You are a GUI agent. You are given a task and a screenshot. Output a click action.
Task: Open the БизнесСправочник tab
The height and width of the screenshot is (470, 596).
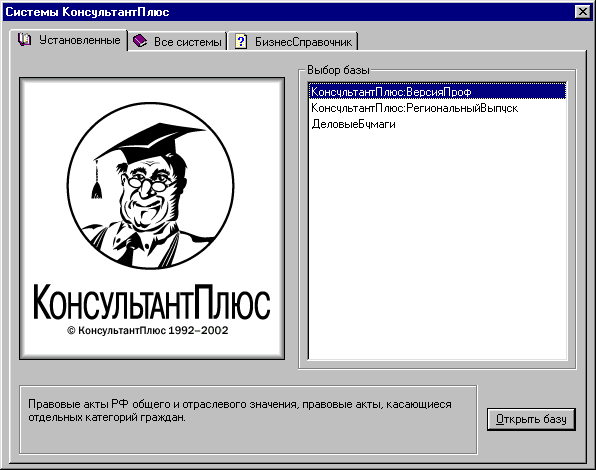point(293,41)
